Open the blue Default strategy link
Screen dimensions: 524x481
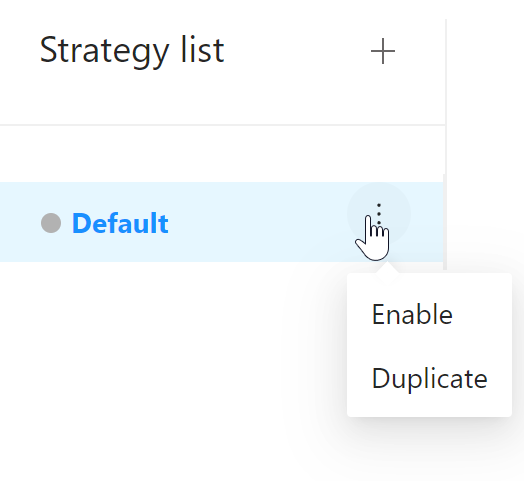120,223
